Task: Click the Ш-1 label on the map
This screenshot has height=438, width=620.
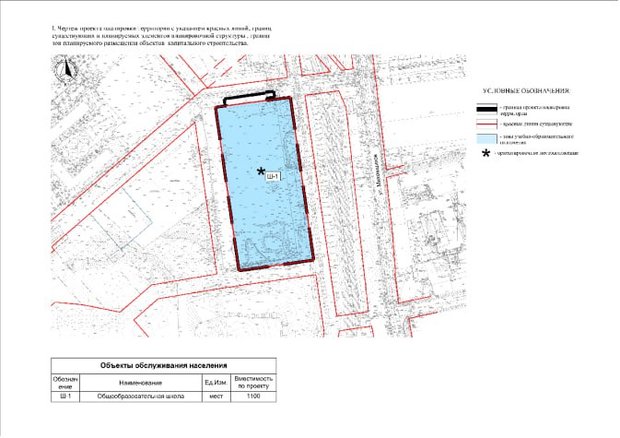Action: pyautogui.click(x=271, y=177)
